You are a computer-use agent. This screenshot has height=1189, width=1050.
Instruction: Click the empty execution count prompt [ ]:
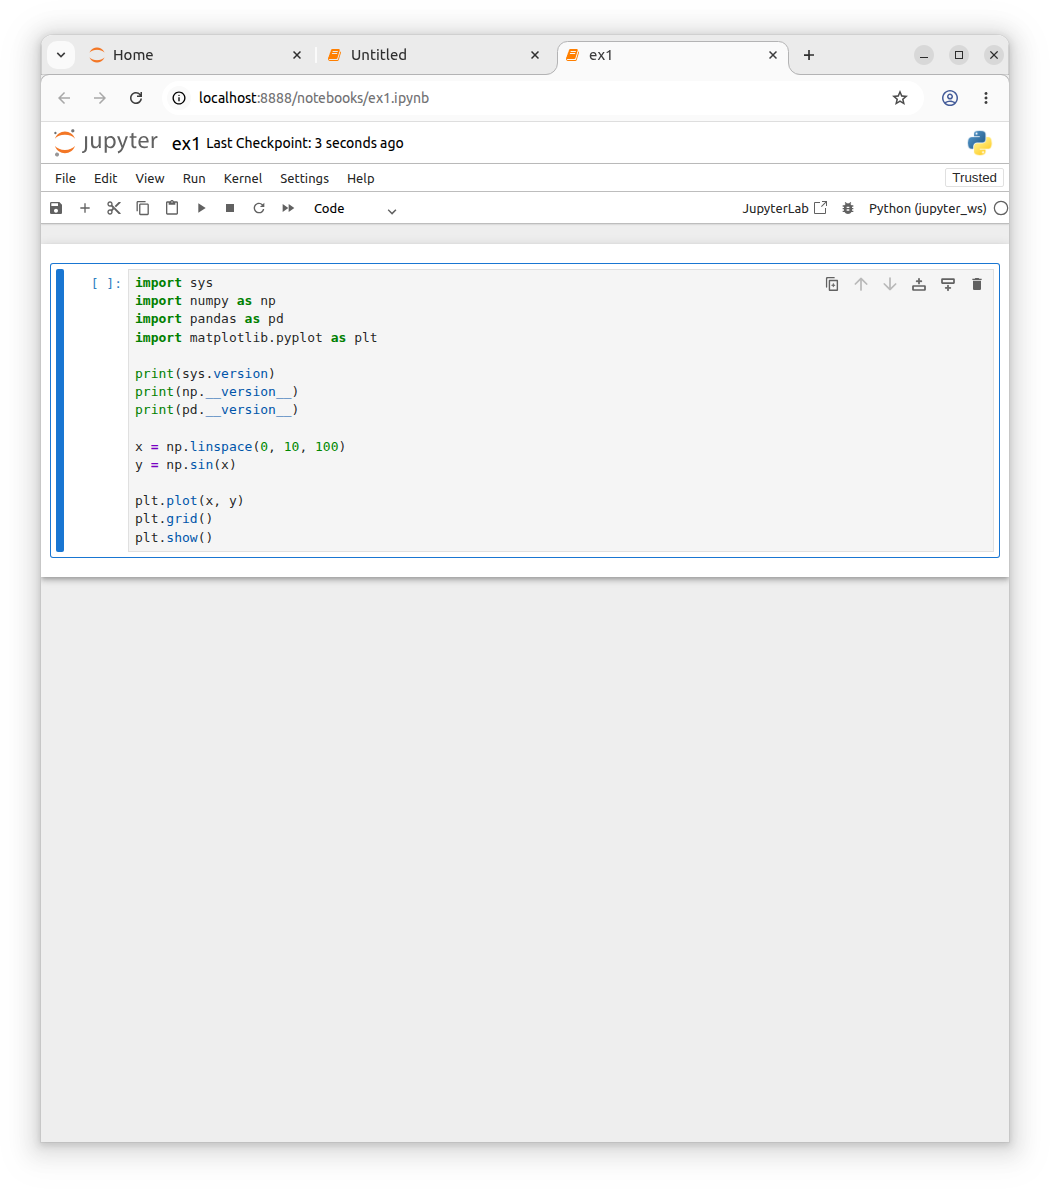(106, 283)
